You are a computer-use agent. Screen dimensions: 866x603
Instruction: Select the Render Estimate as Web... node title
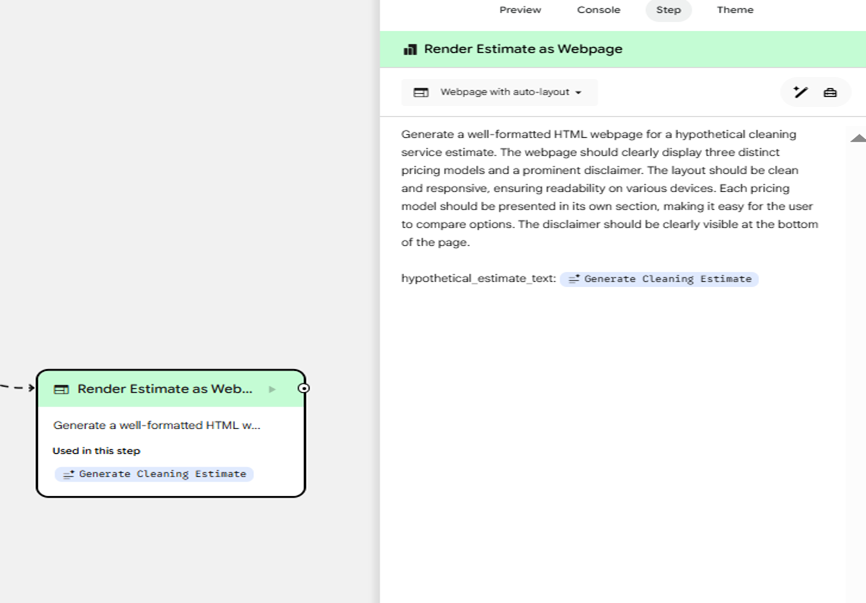(x=165, y=389)
